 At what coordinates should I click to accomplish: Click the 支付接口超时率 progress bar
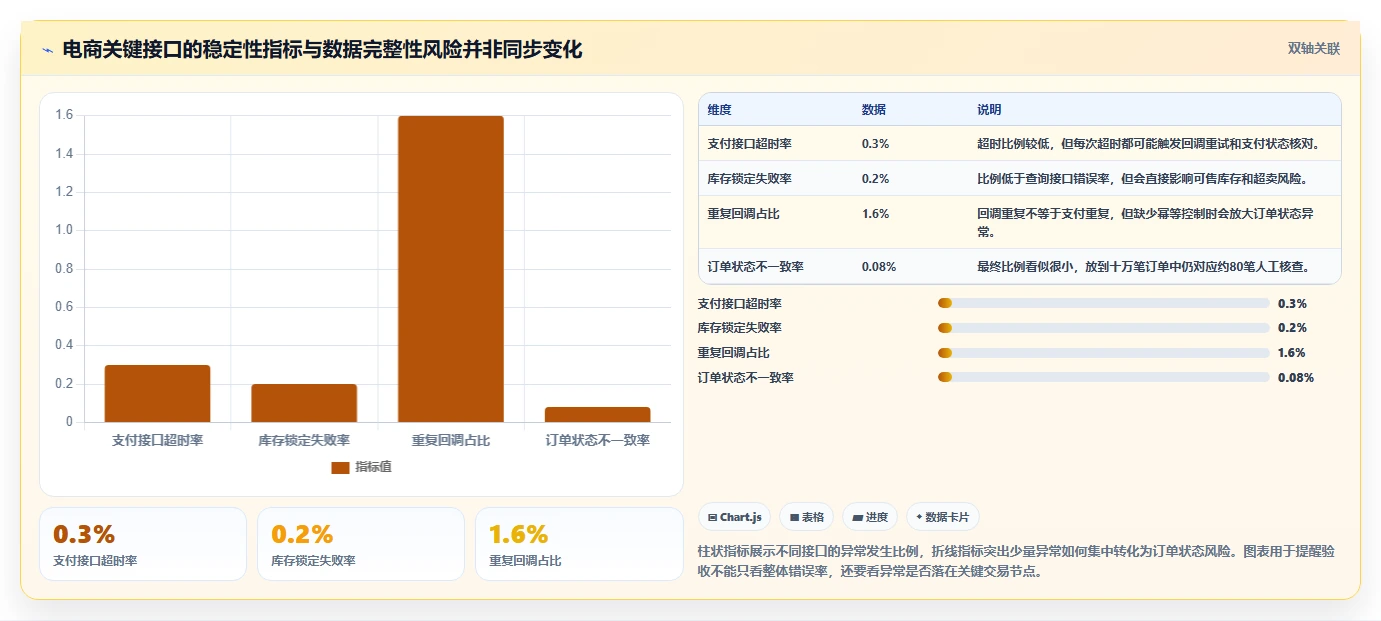[1104, 303]
